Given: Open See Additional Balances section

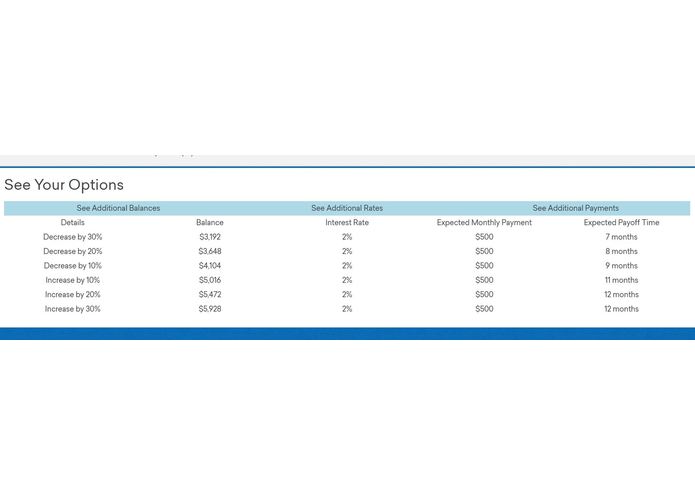Looking at the screenshot, I should click(x=118, y=208).
